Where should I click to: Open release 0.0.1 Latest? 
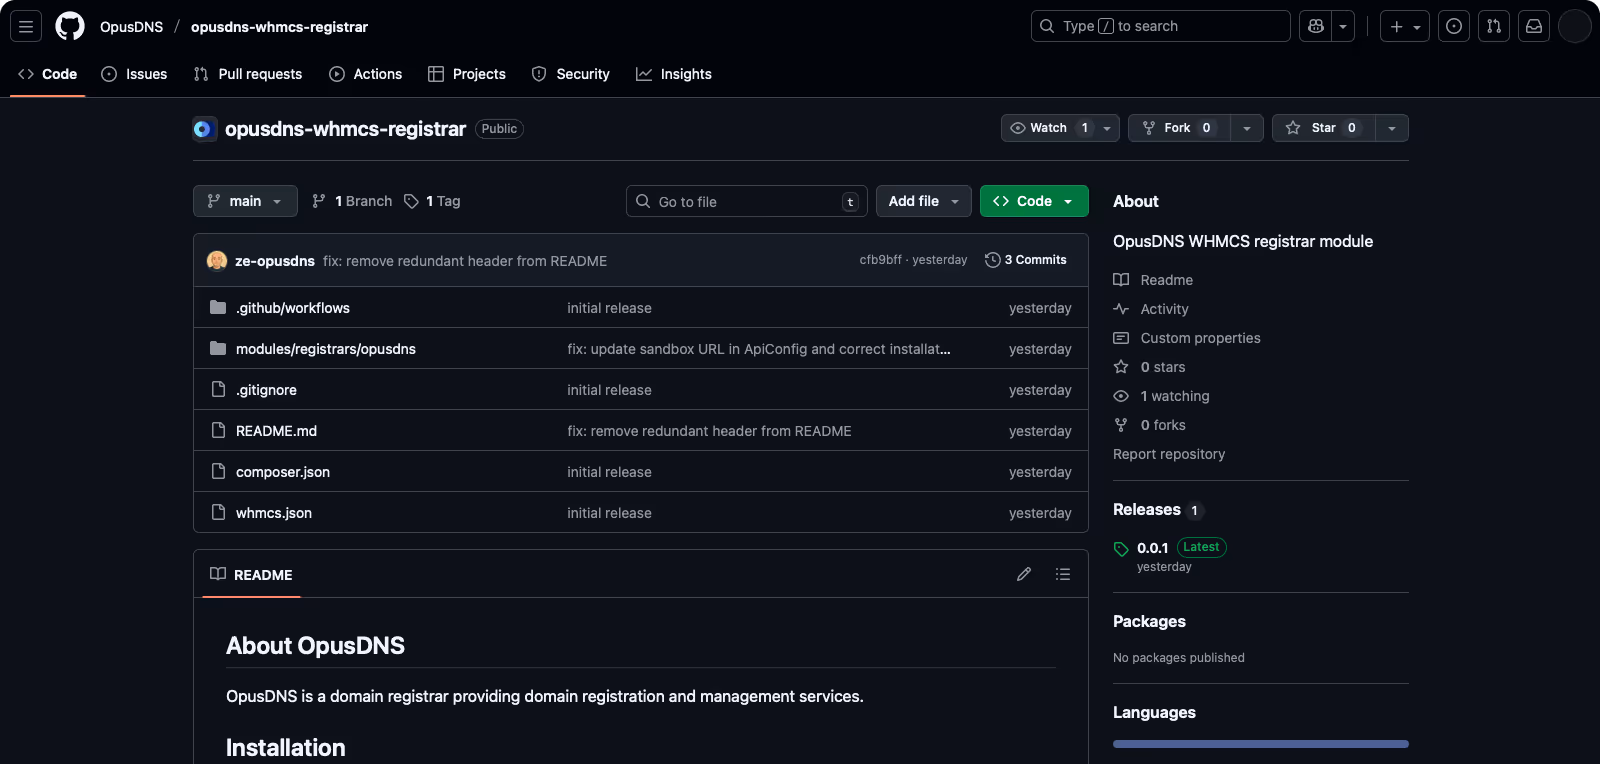pos(1171,548)
